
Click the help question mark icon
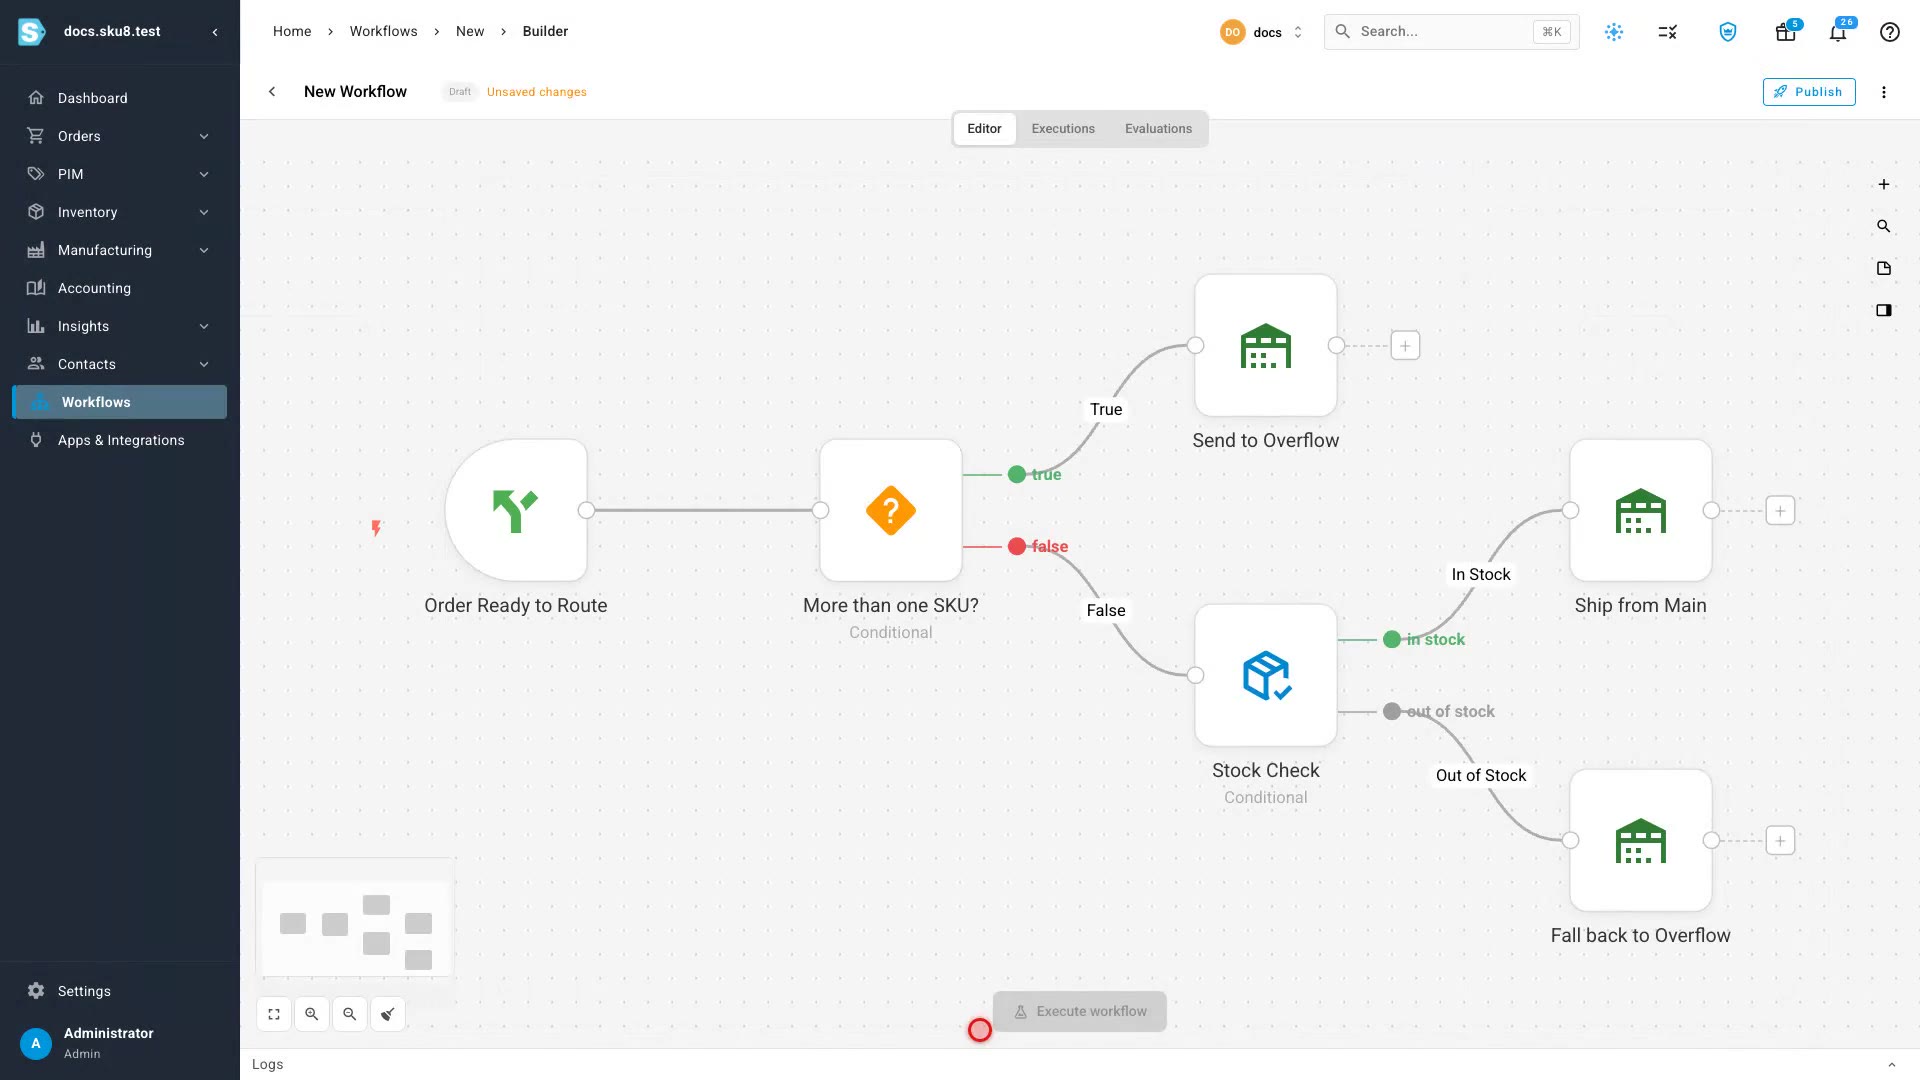pos(1890,32)
